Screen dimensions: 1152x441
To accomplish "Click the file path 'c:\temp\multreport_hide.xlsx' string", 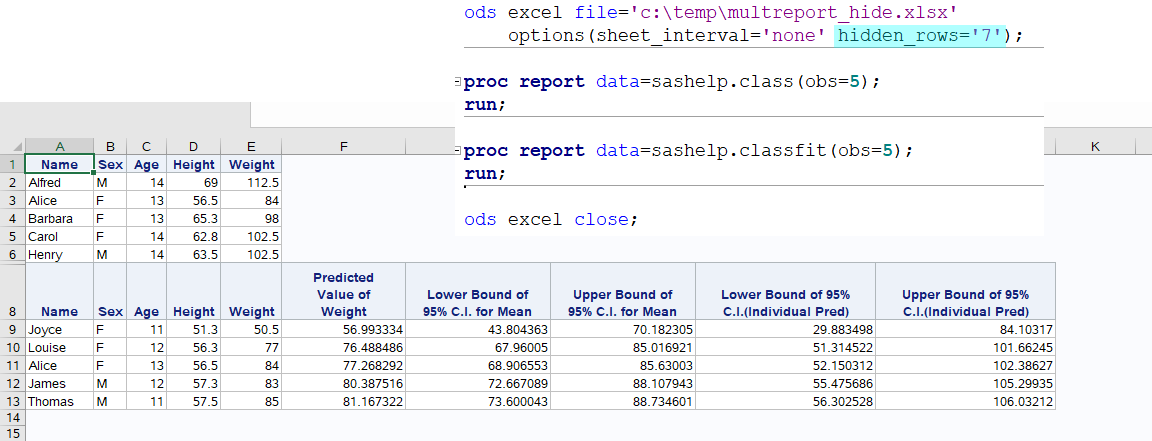I will [693, 14].
